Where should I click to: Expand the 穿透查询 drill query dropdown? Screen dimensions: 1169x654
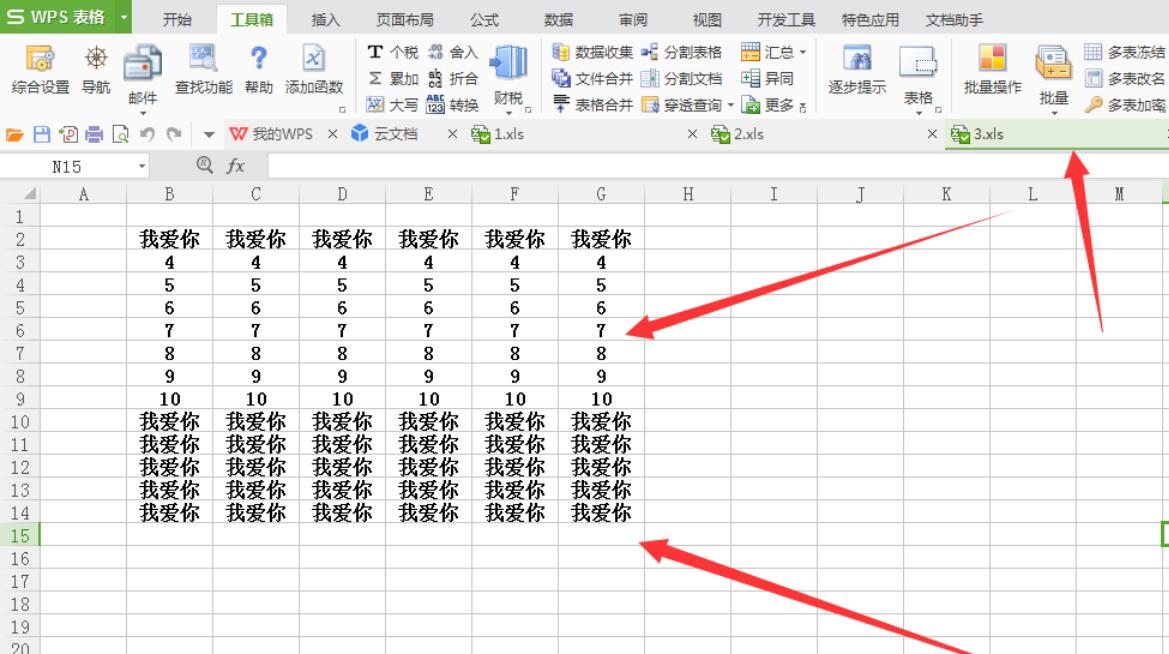click(731, 105)
